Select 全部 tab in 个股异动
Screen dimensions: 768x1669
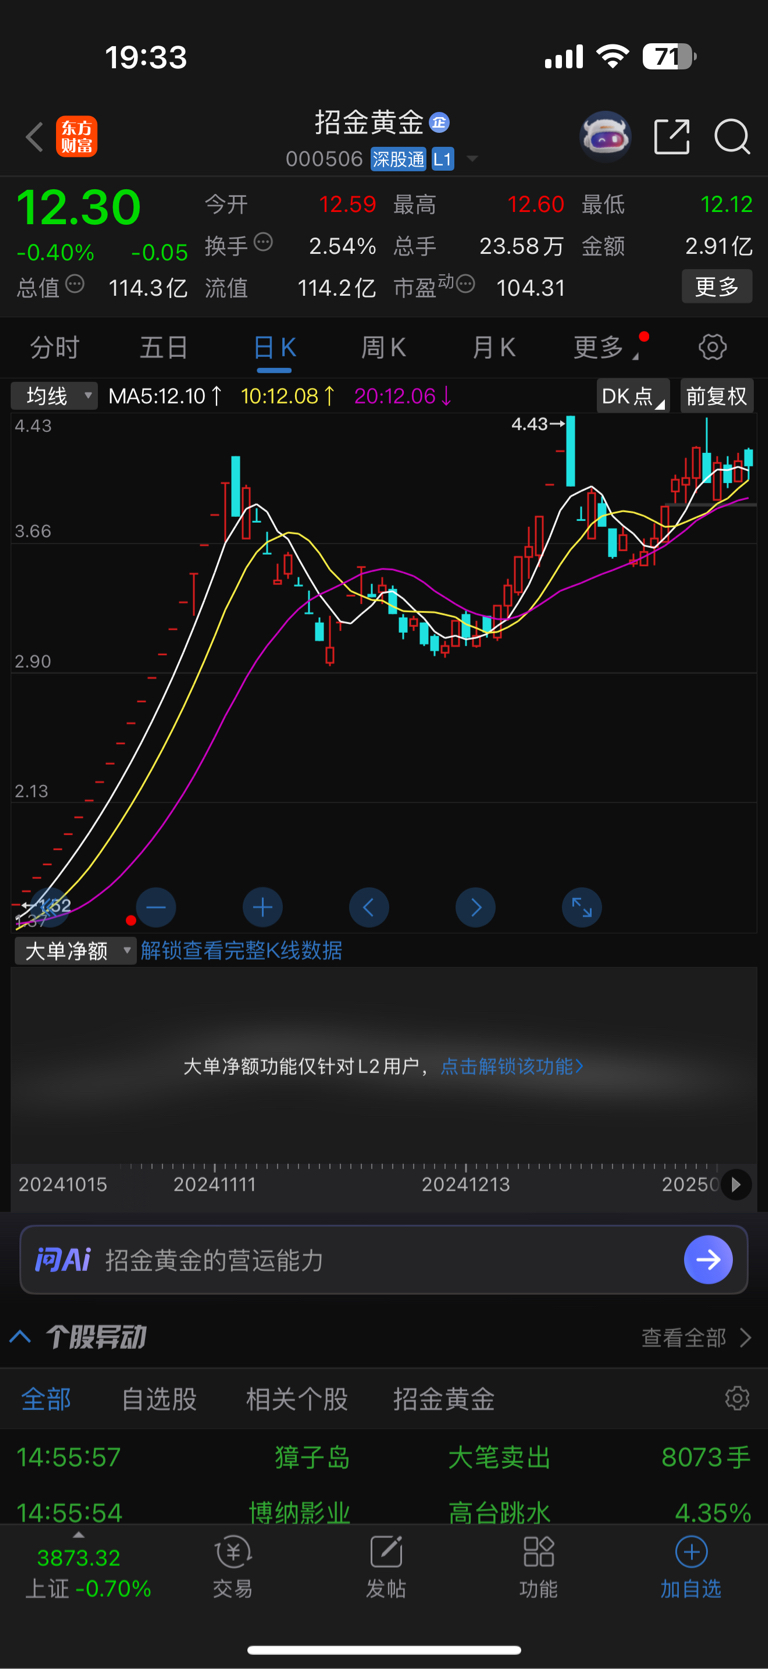[x=46, y=1399]
